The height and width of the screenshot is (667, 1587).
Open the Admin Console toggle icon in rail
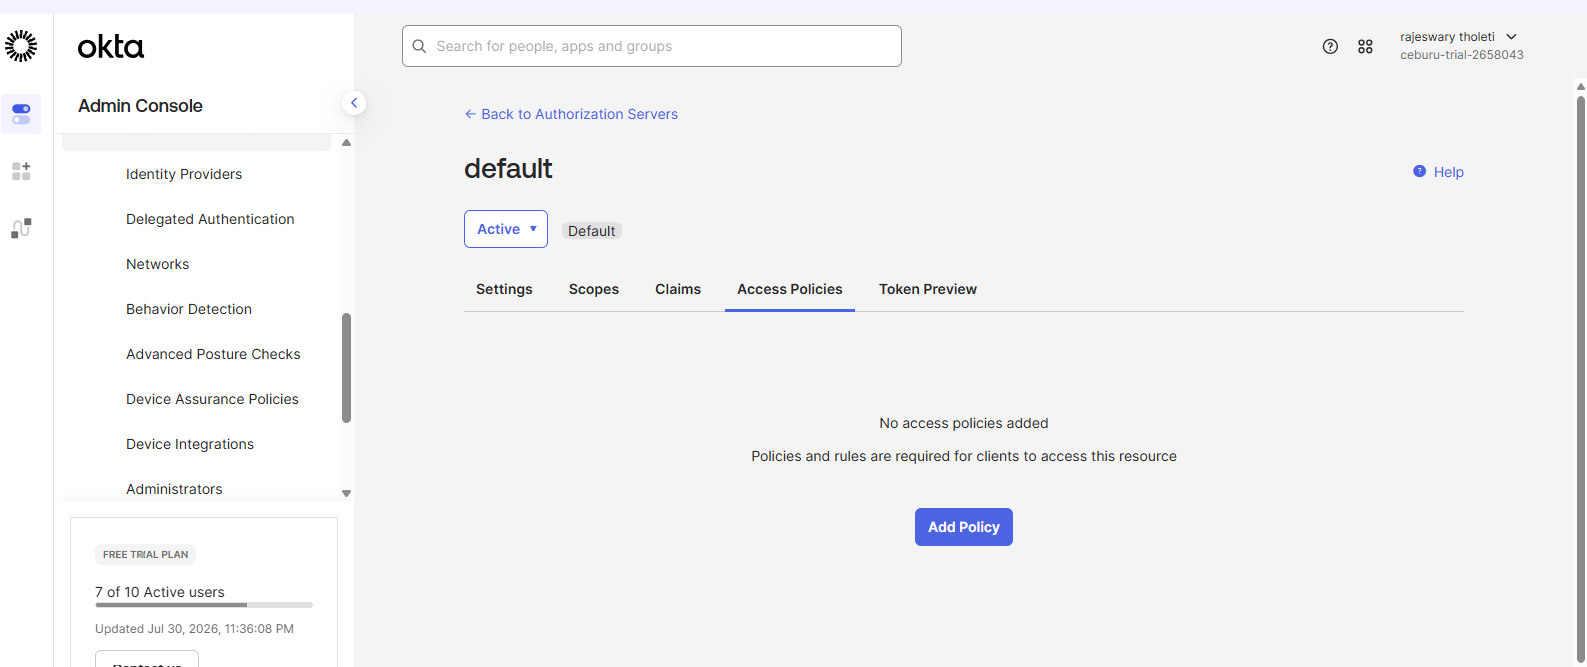pyautogui.click(x=21, y=114)
